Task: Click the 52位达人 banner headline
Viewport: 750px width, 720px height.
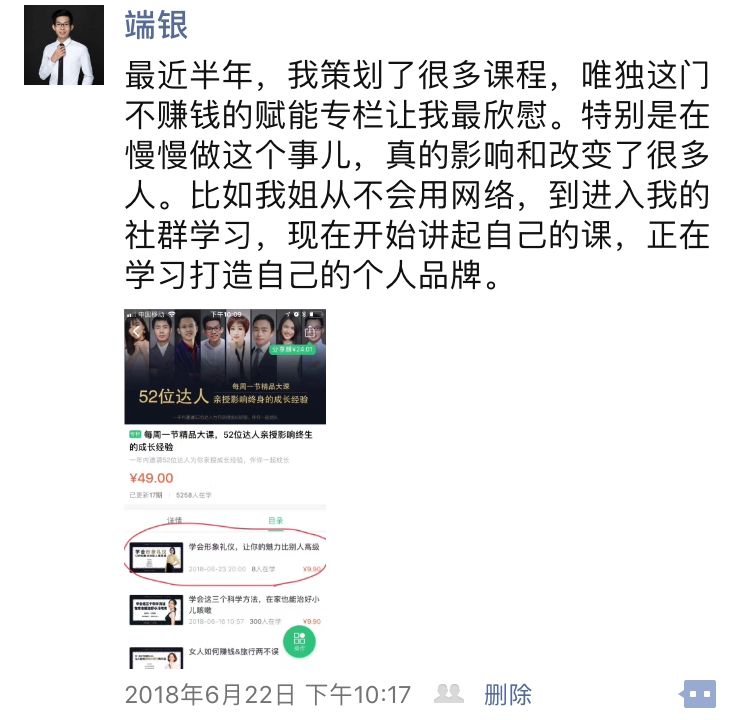Action: (174, 396)
